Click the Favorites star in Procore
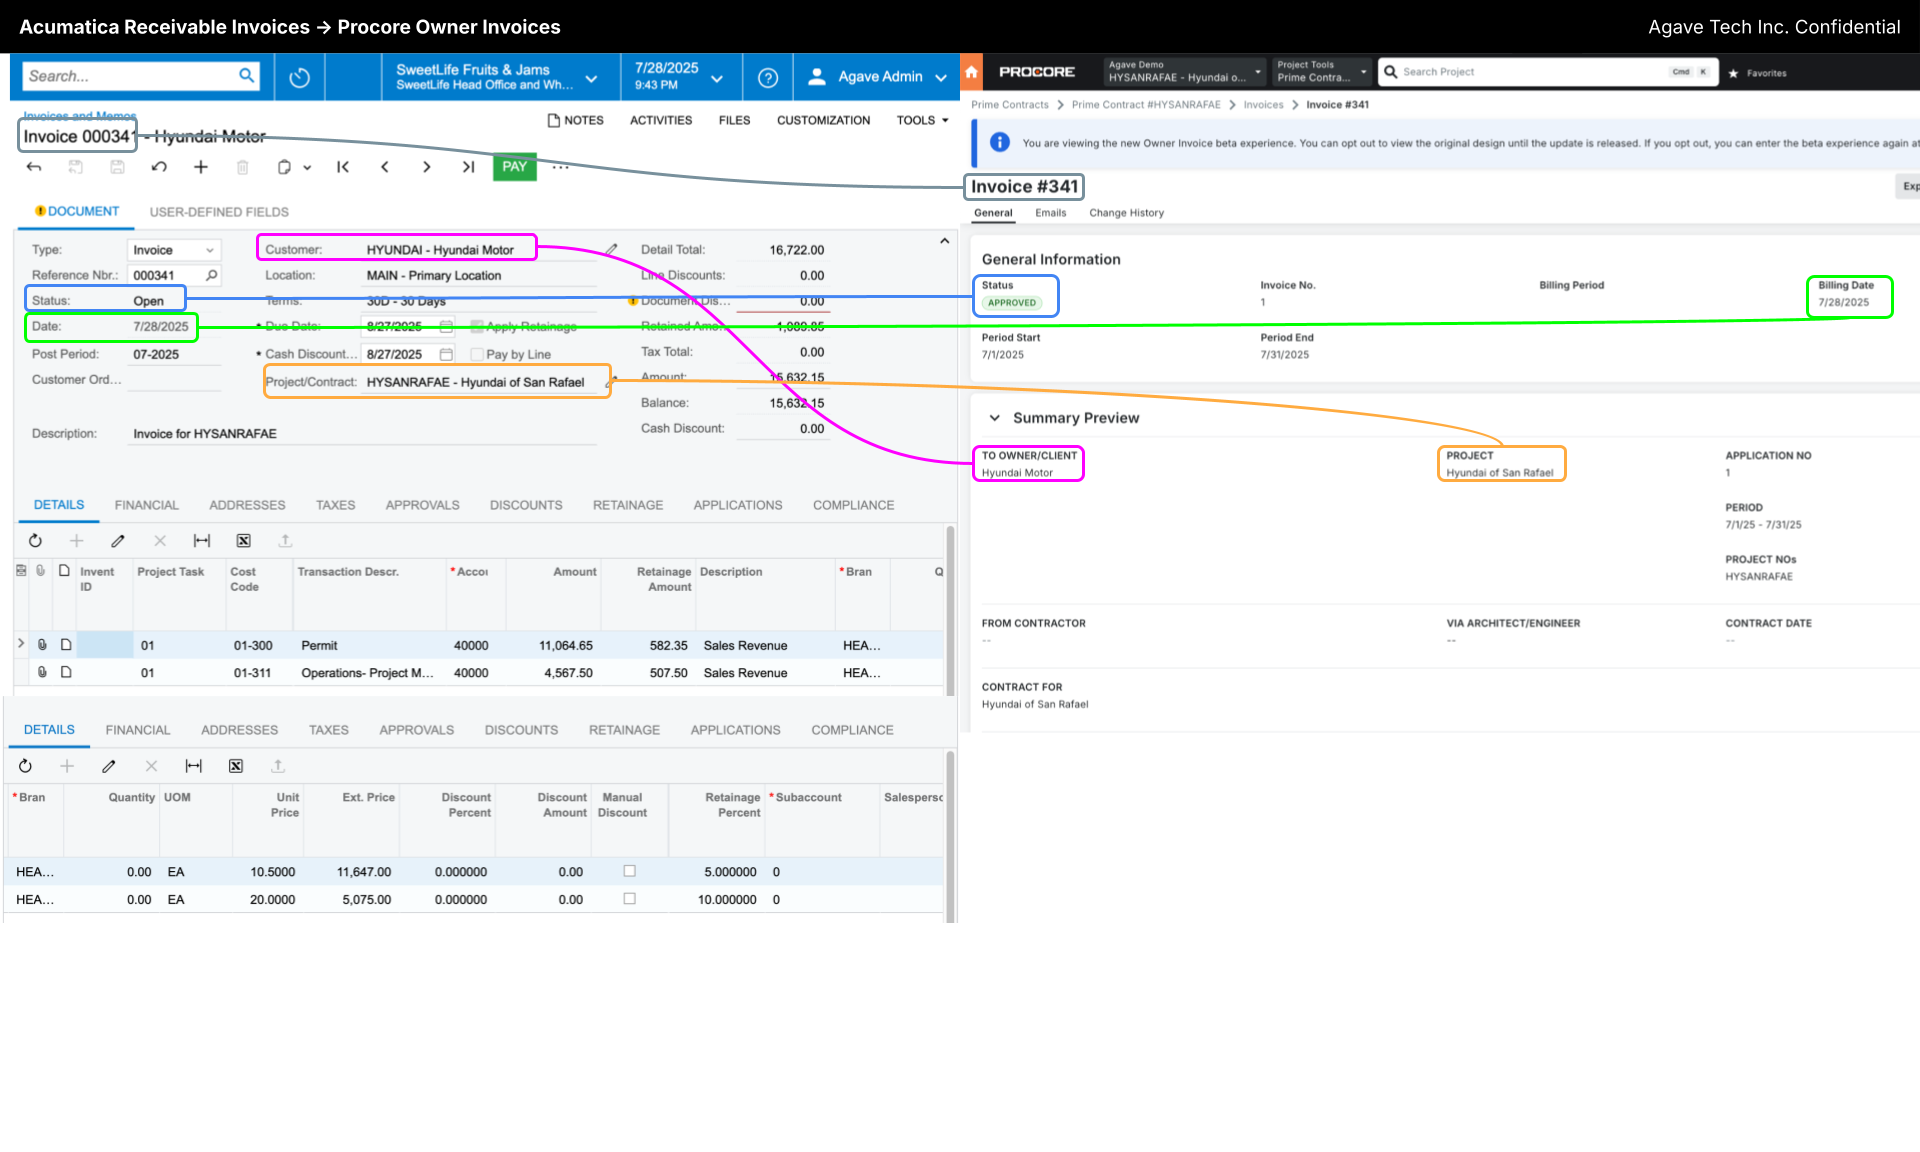 pyautogui.click(x=1733, y=73)
